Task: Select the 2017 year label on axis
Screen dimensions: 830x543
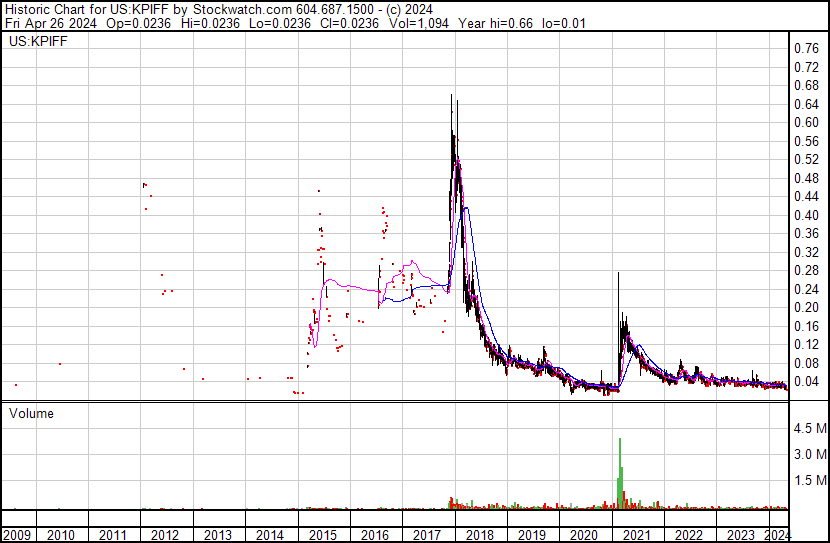Action: (x=427, y=535)
